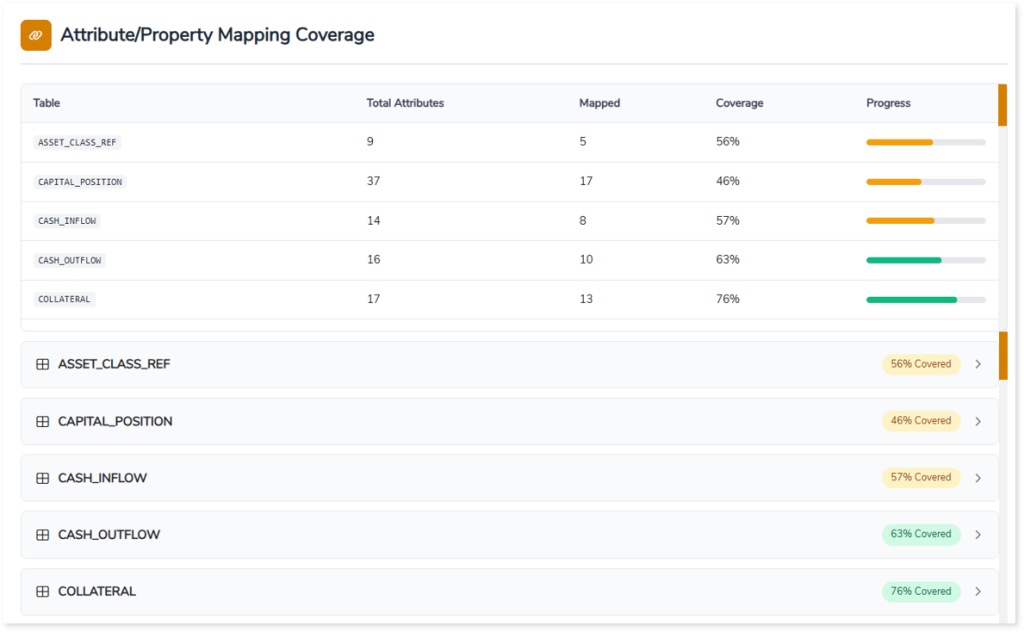Click the coverage table's orange scrollbar thumb
This screenshot has width=1024, height=632.
(x=1002, y=105)
